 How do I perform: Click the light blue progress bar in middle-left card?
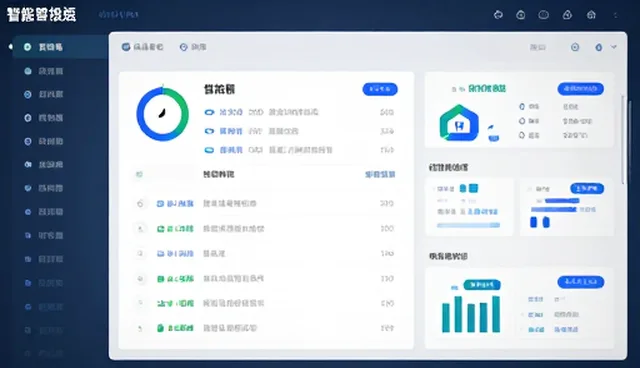click(468, 225)
